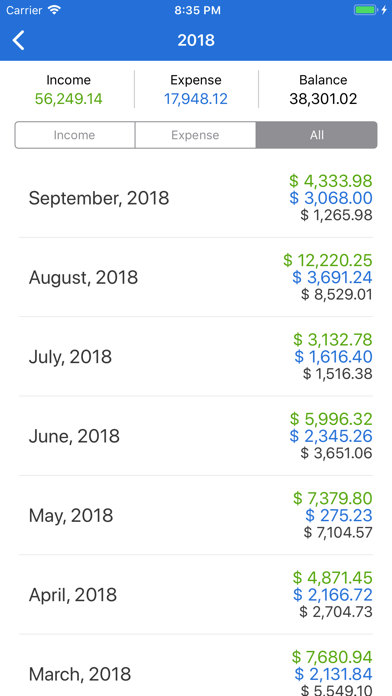
Task: Select the All segment filter
Action: click(317, 135)
